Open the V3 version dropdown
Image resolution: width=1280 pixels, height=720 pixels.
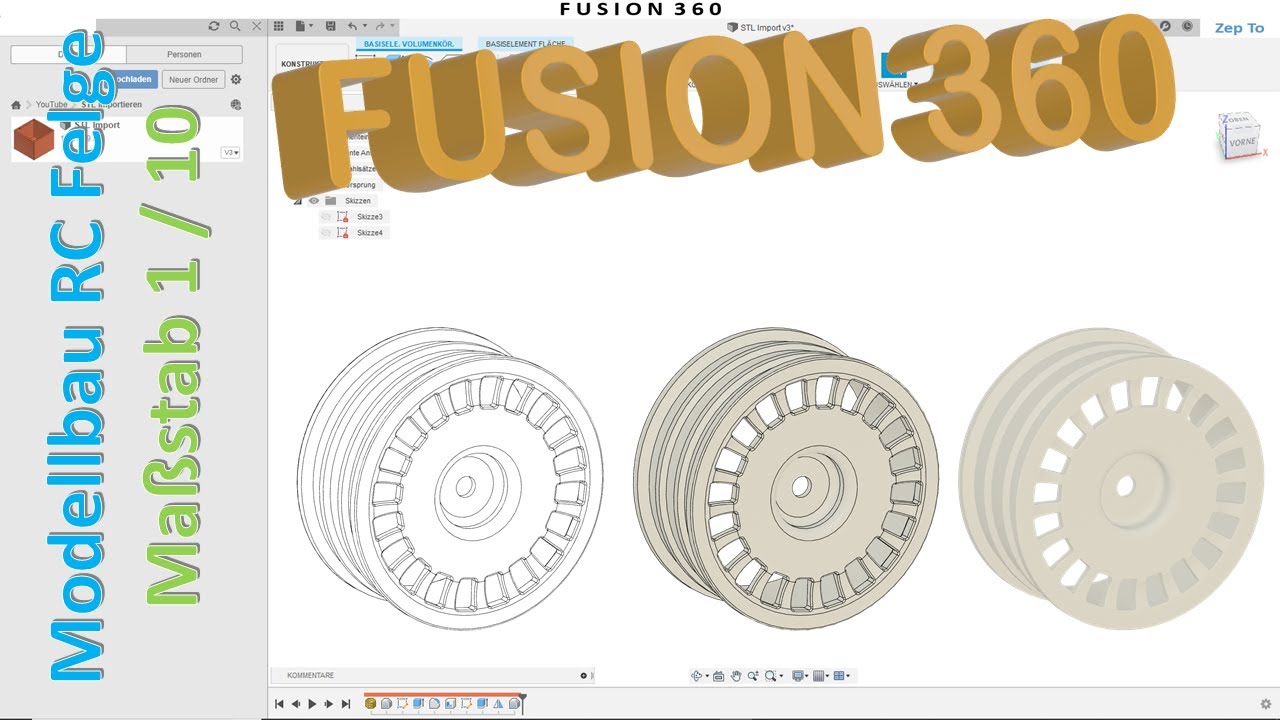coord(230,153)
